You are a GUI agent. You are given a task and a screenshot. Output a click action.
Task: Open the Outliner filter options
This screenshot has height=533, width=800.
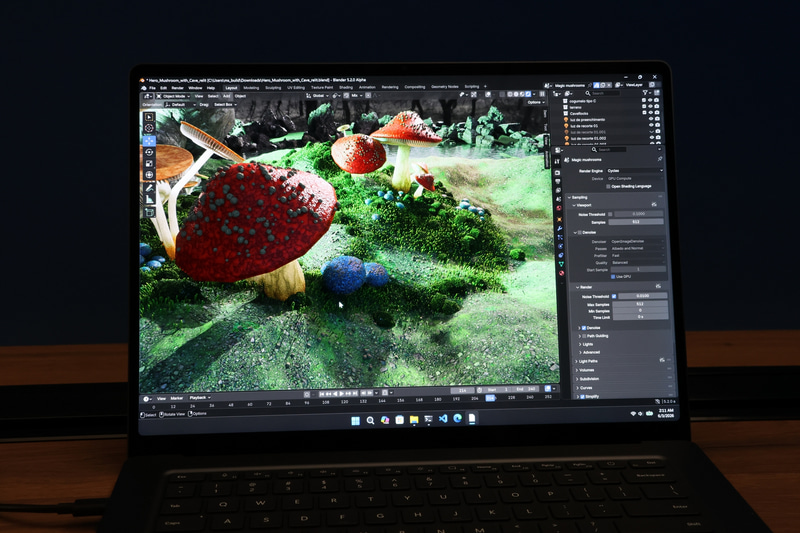[646, 92]
